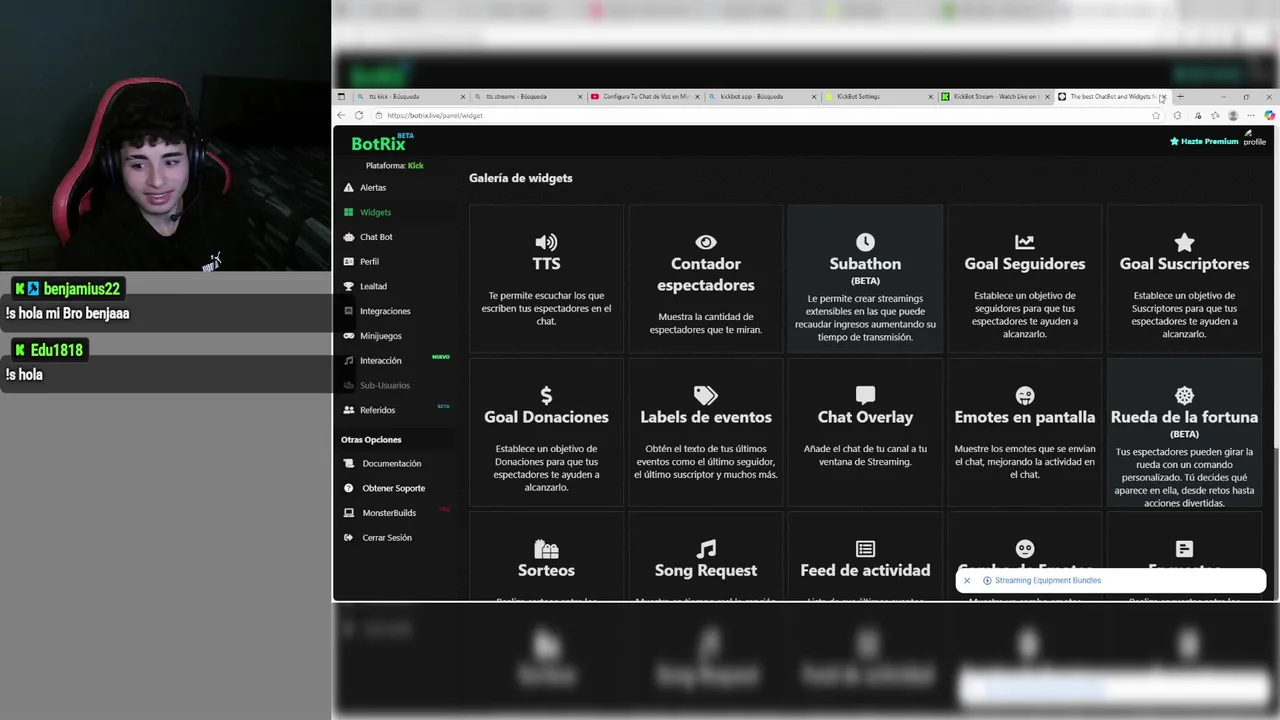This screenshot has height=720, width=1280.
Task: Click the Interacción music note icon
Action: tap(348, 361)
